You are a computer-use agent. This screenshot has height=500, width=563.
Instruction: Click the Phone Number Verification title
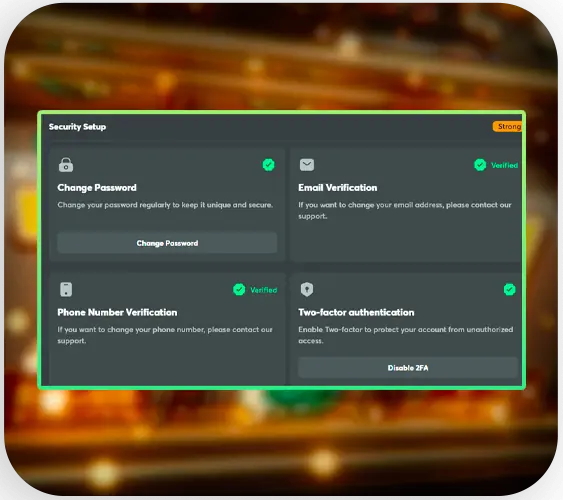[x=117, y=312]
